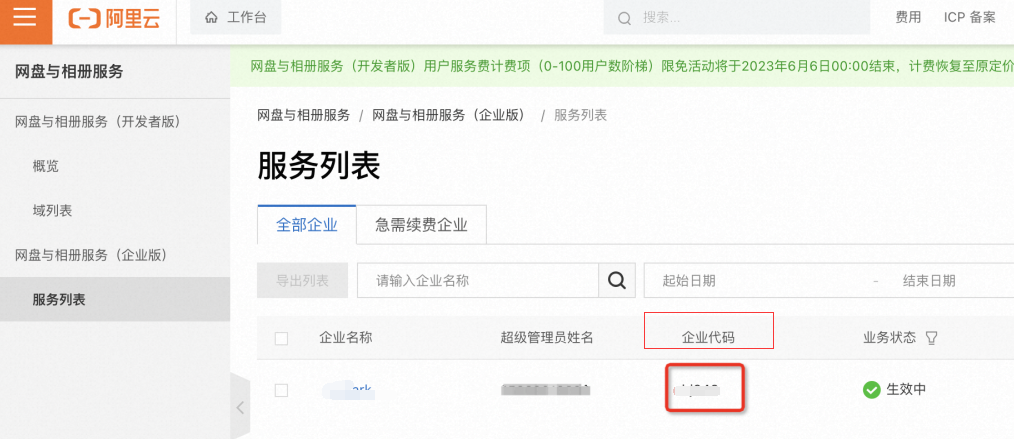This screenshot has height=439, width=1014.
Task: Click the 企业代码 column header
Action: [709, 337]
